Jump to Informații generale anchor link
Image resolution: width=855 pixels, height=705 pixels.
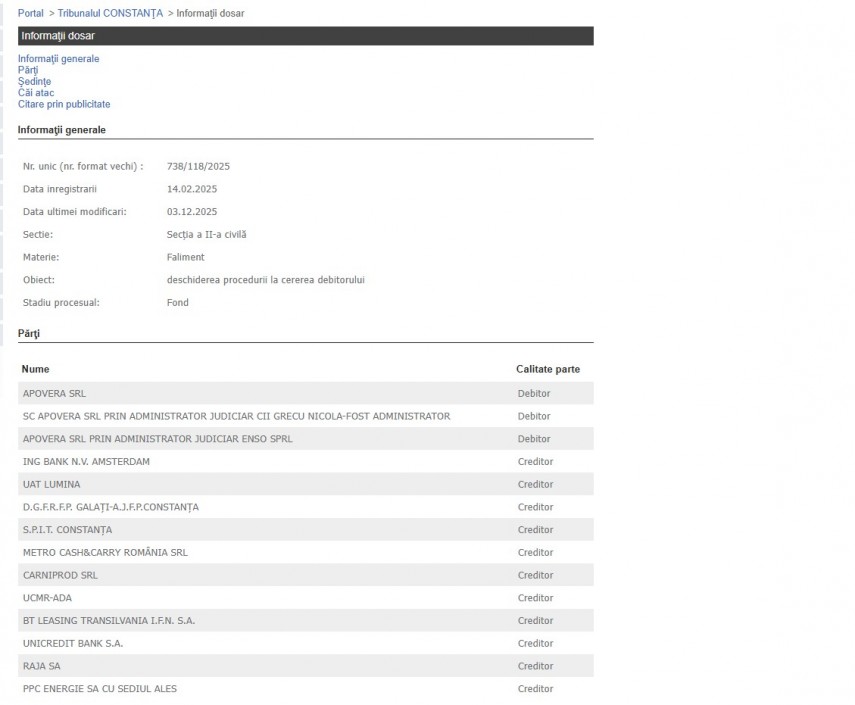coord(58,59)
